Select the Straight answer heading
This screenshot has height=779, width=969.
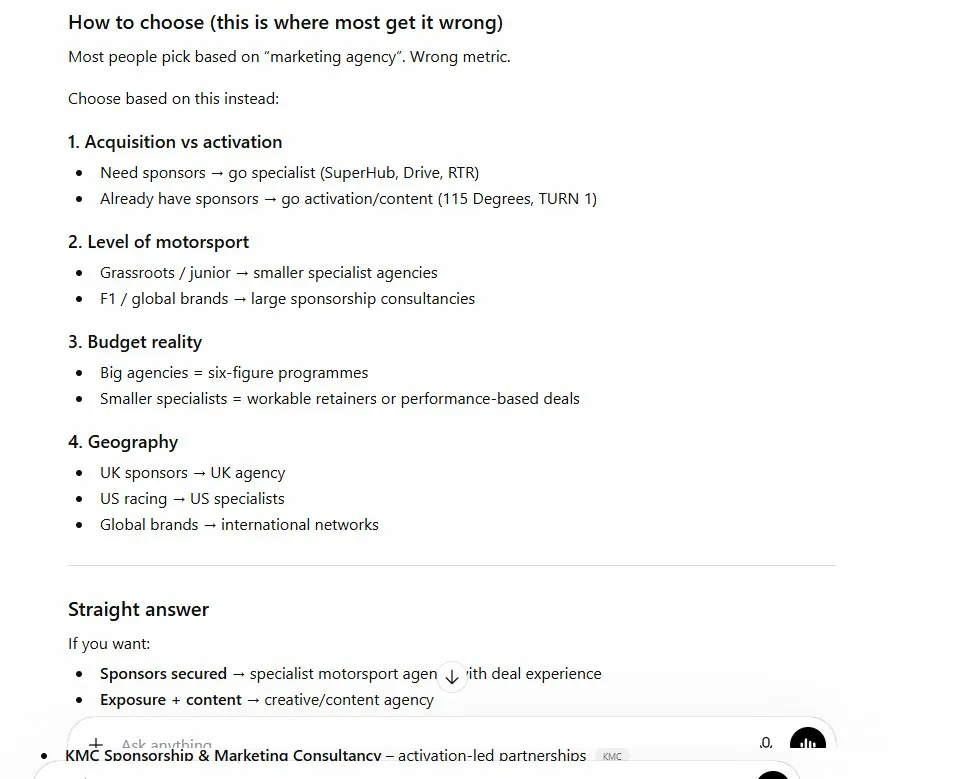[x=138, y=609]
